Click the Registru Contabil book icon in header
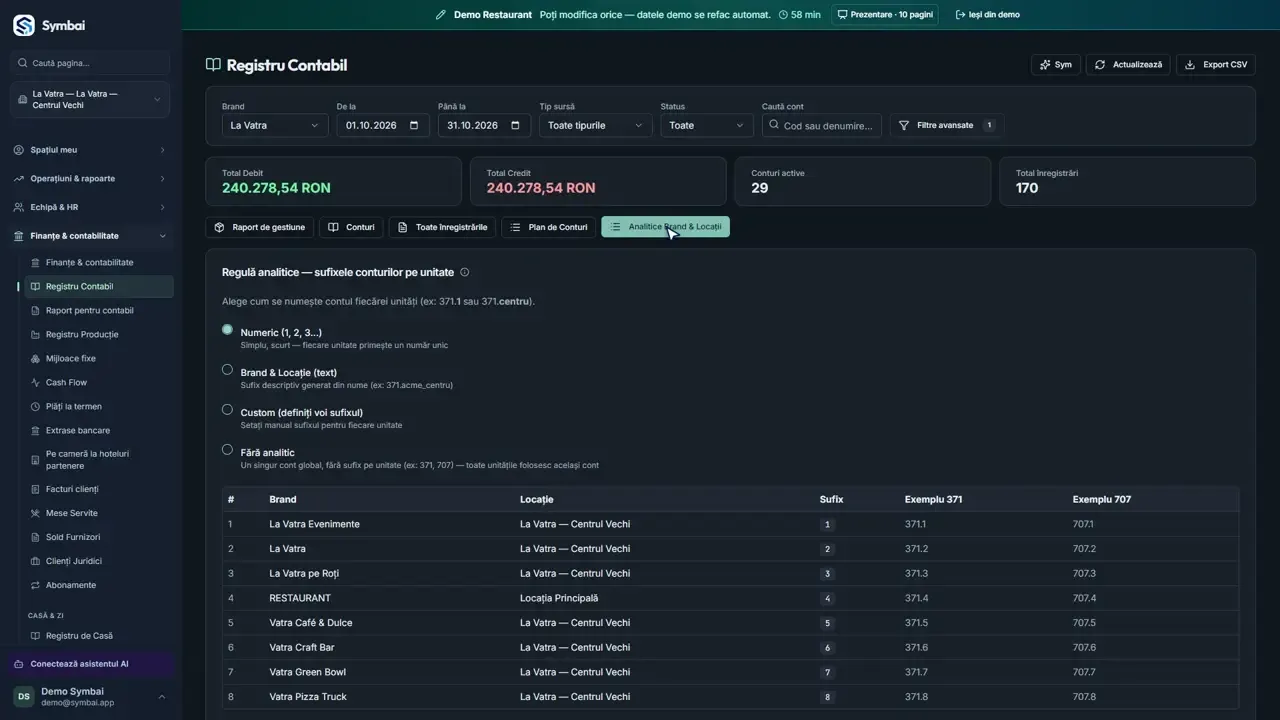The image size is (1280, 720). click(x=213, y=65)
